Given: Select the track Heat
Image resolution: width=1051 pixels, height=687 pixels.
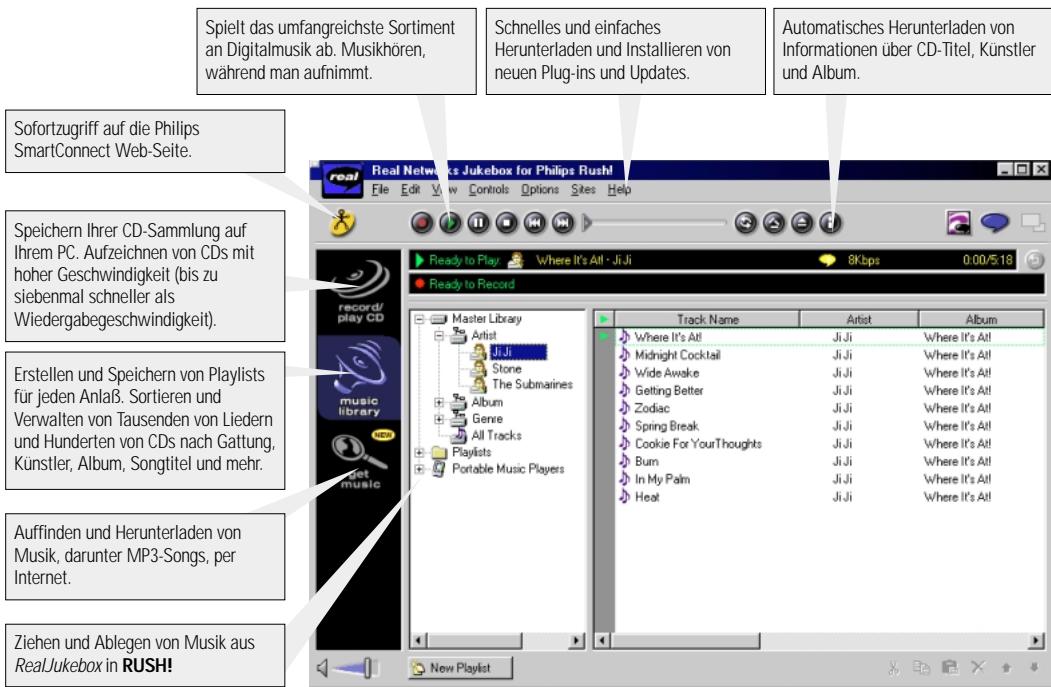Looking at the screenshot, I should (647, 497).
